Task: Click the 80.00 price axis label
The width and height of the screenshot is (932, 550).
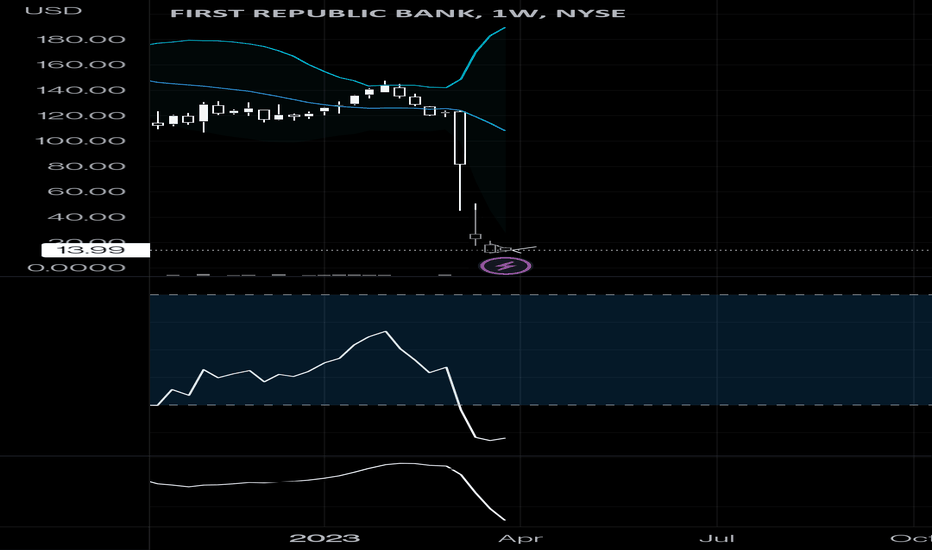Action: pos(86,166)
